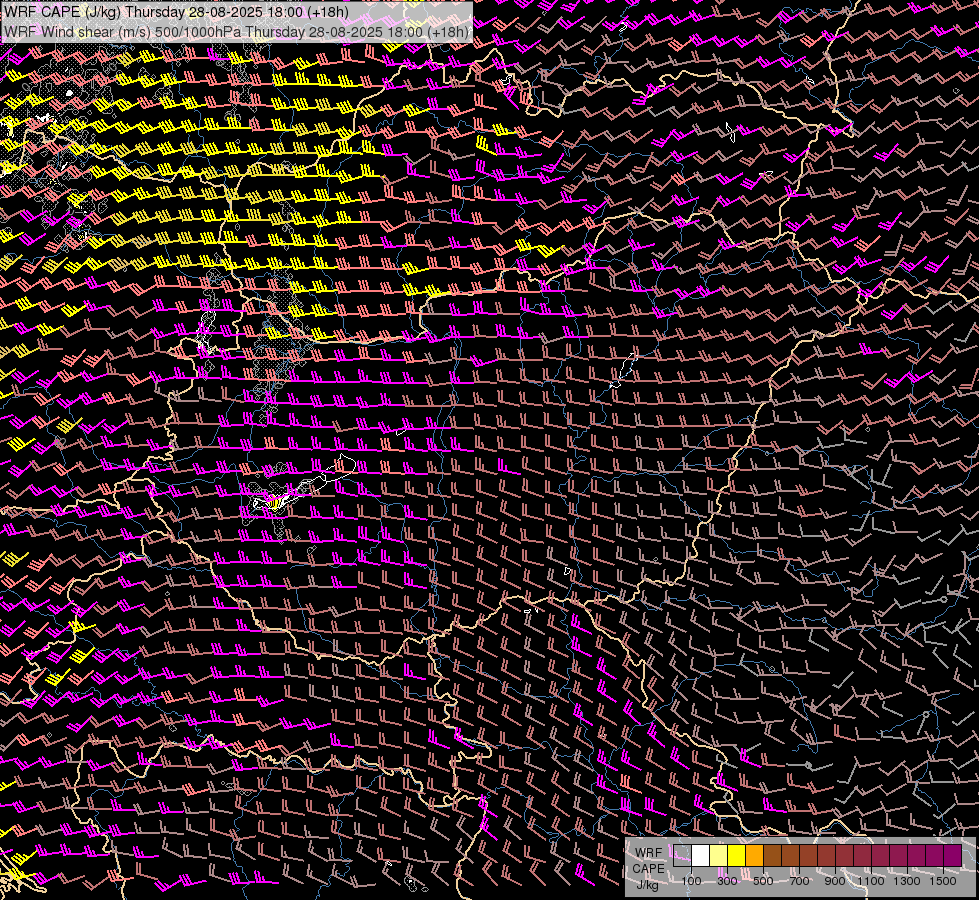Click the 300 legend tick label

point(727,881)
